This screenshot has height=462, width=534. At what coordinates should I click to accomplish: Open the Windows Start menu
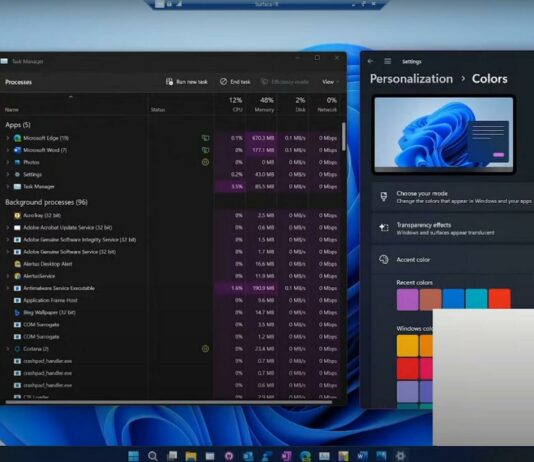[134, 456]
